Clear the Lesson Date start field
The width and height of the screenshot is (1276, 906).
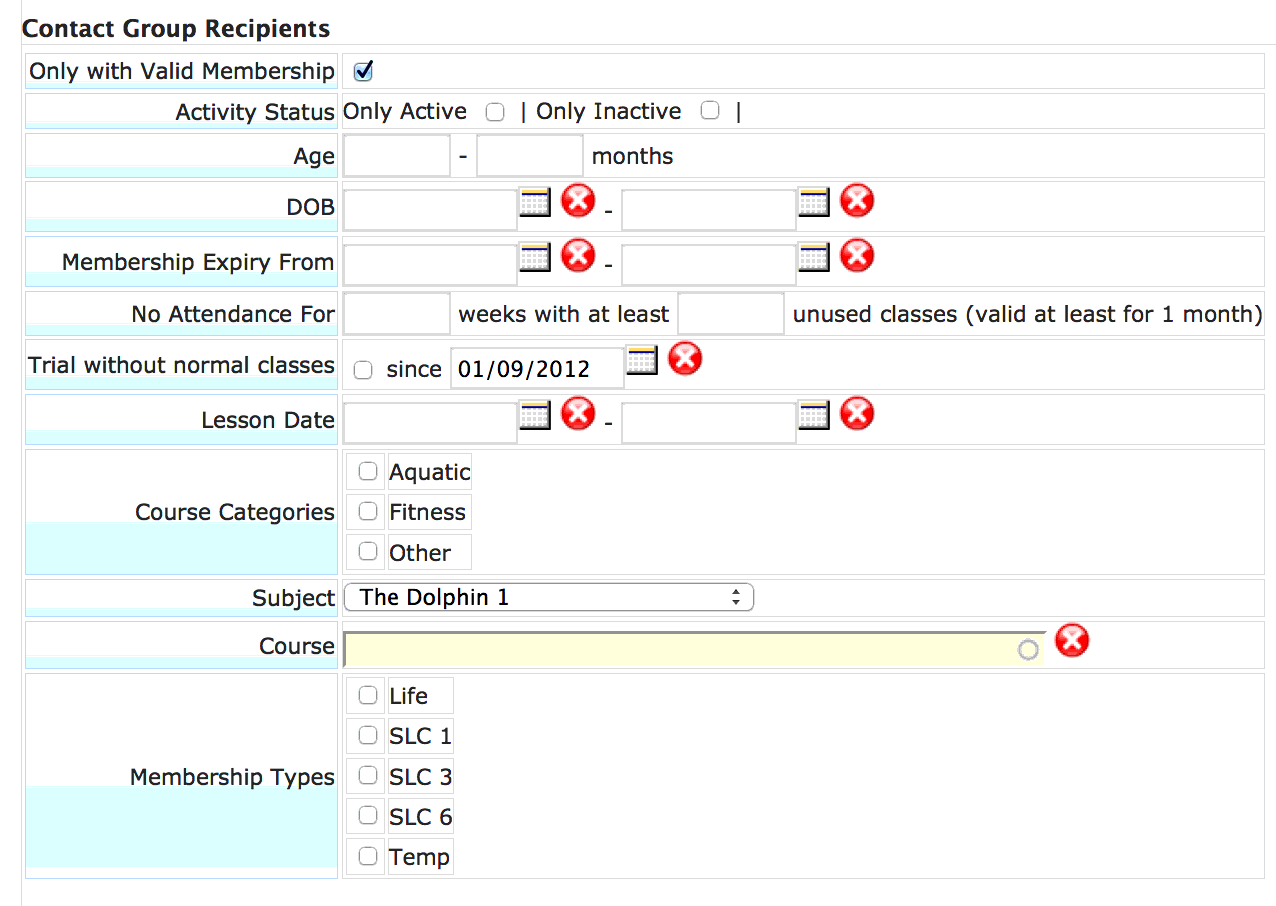578,413
